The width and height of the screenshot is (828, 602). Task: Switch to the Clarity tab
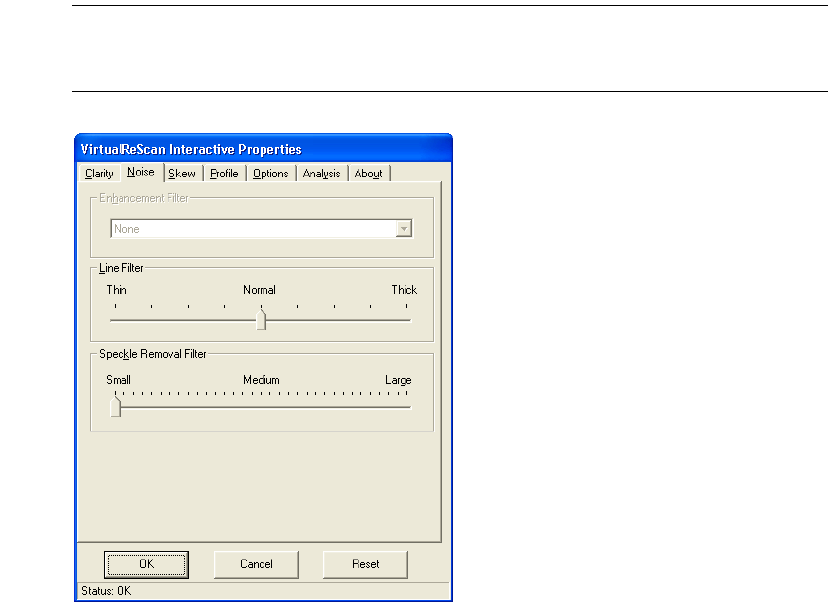point(99,173)
